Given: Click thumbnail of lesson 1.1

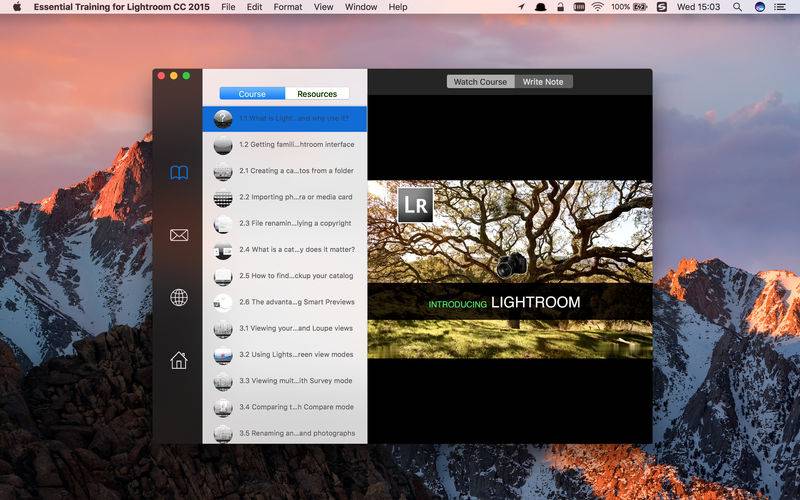Looking at the screenshot, I should tap(223, 119).
